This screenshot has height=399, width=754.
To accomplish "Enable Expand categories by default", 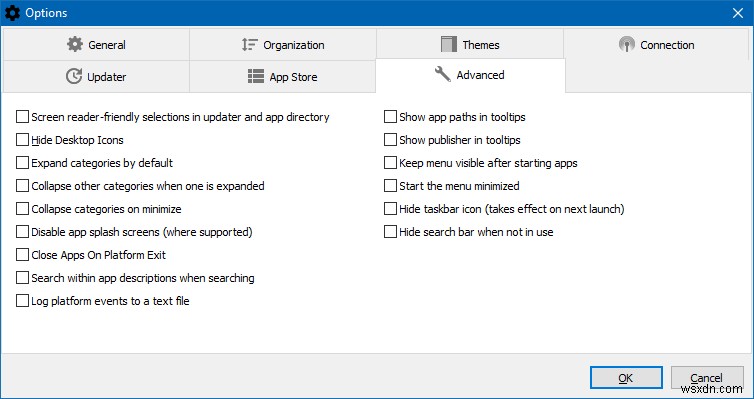I will point(22,163).
